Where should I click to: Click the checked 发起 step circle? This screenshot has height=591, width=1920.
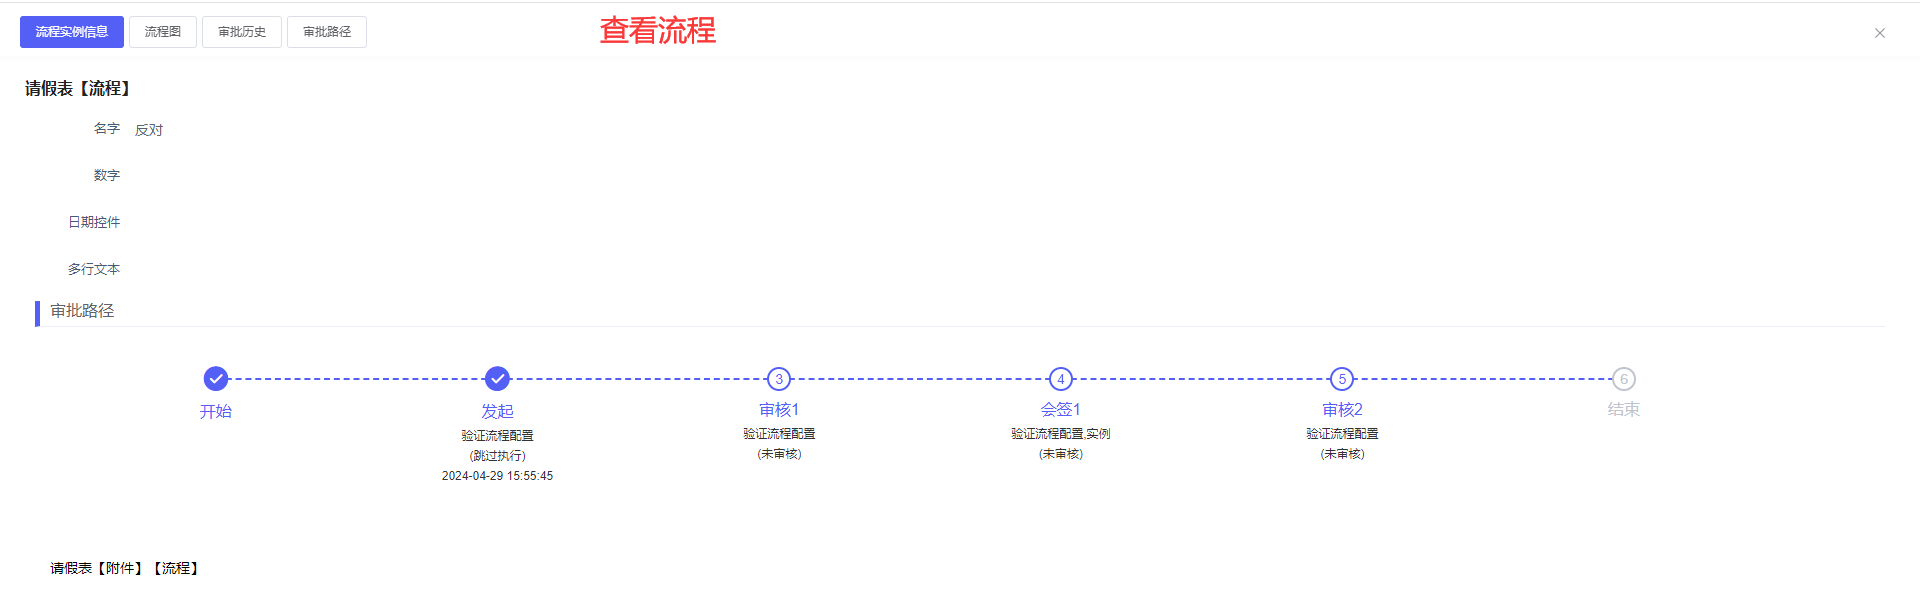tap(497, 379)
